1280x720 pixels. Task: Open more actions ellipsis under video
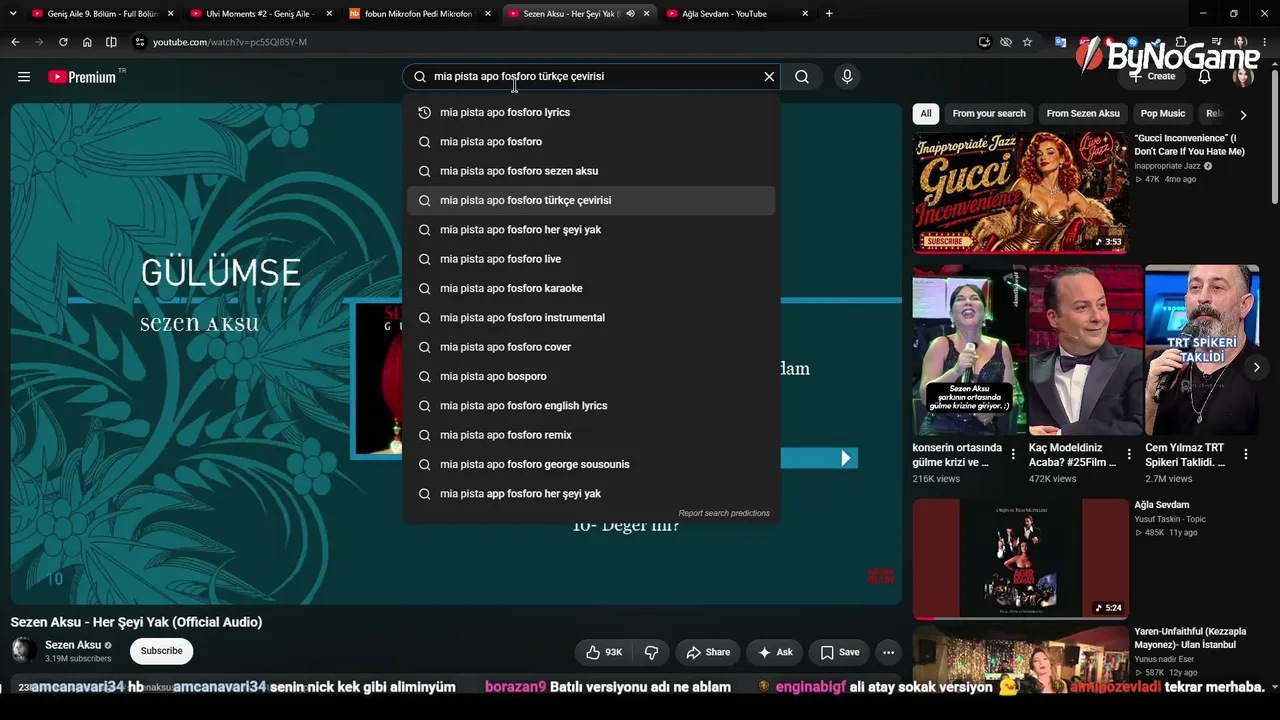pos(888,652)
